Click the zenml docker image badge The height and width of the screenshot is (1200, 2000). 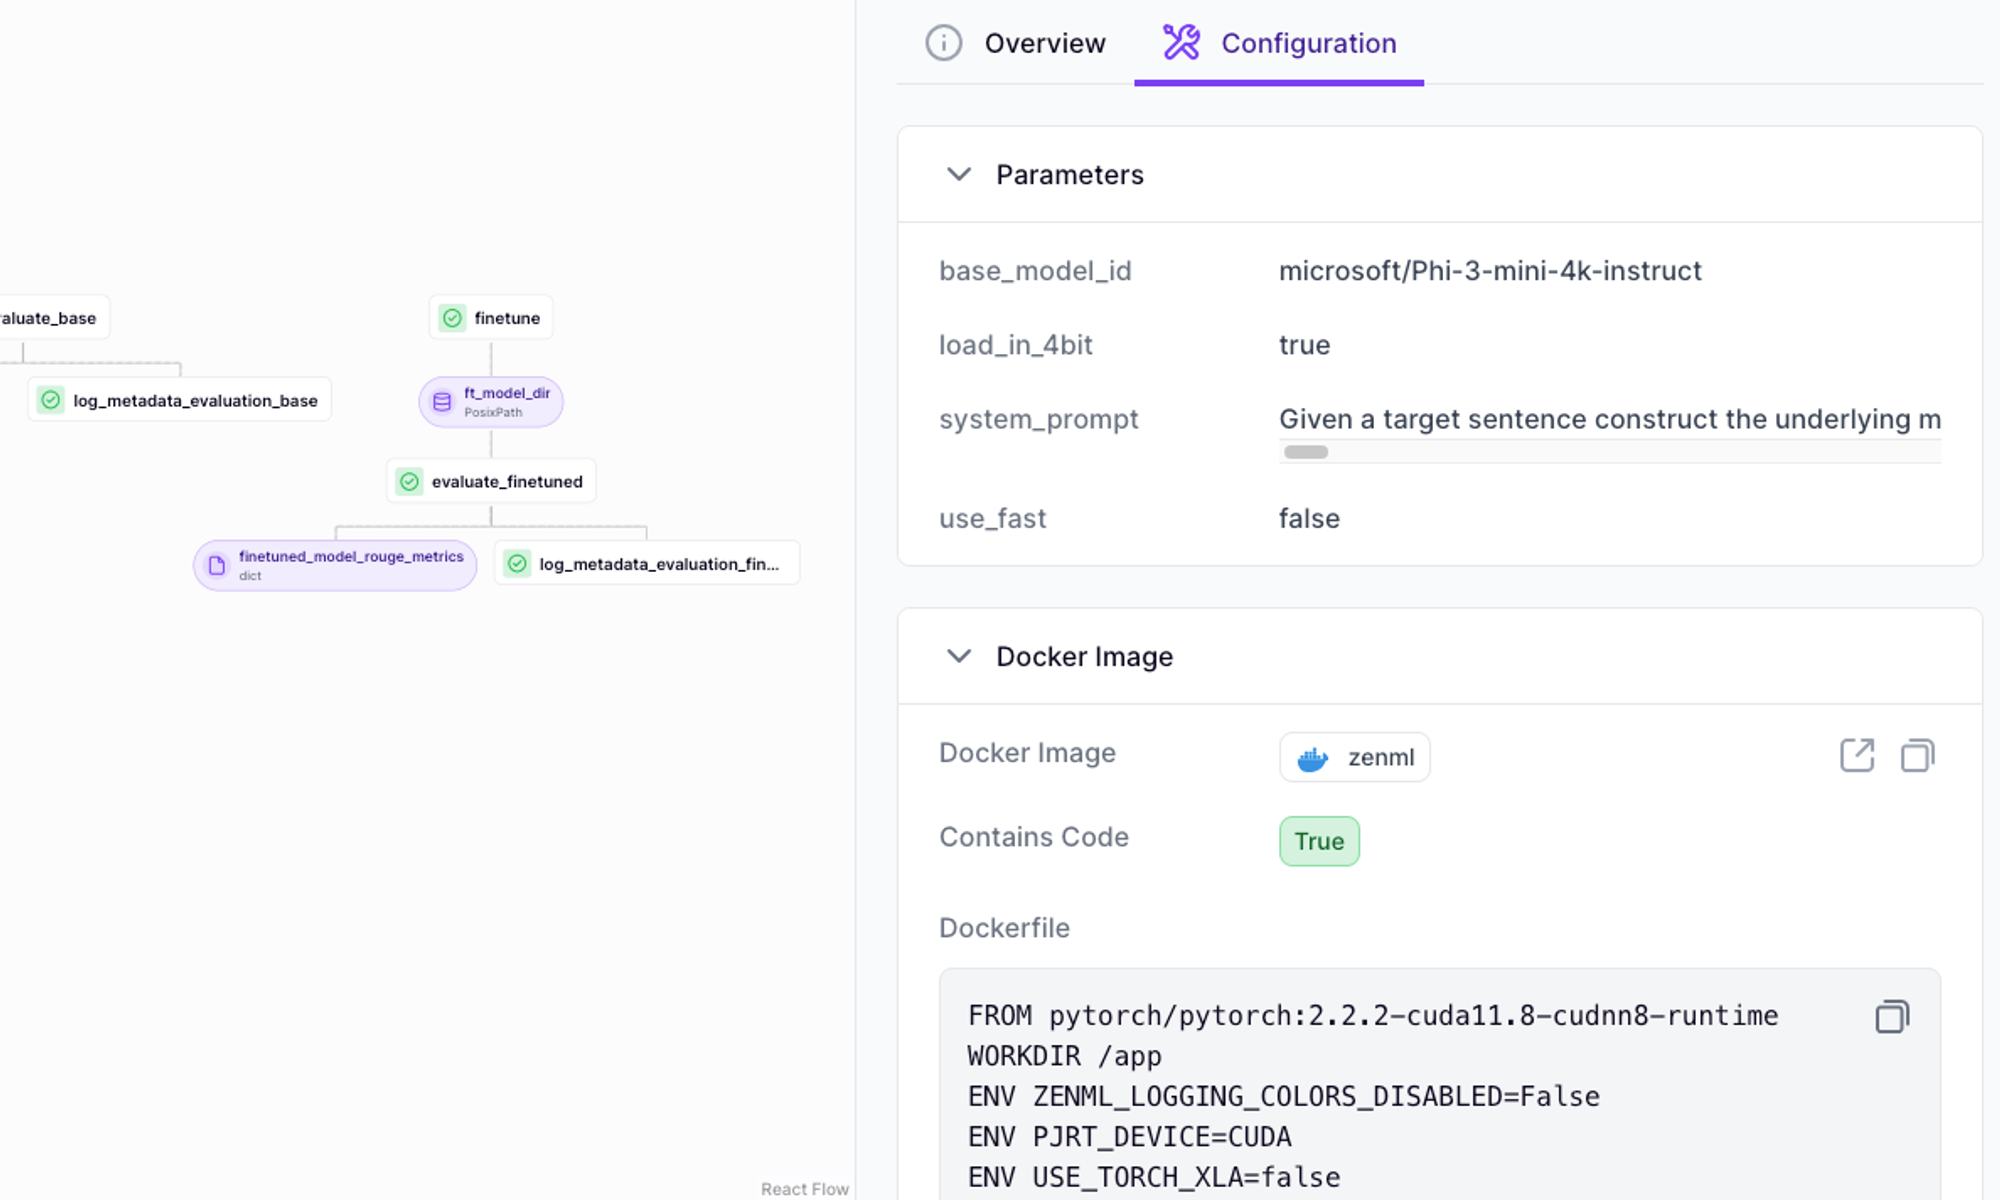[x=1354, y=758]
